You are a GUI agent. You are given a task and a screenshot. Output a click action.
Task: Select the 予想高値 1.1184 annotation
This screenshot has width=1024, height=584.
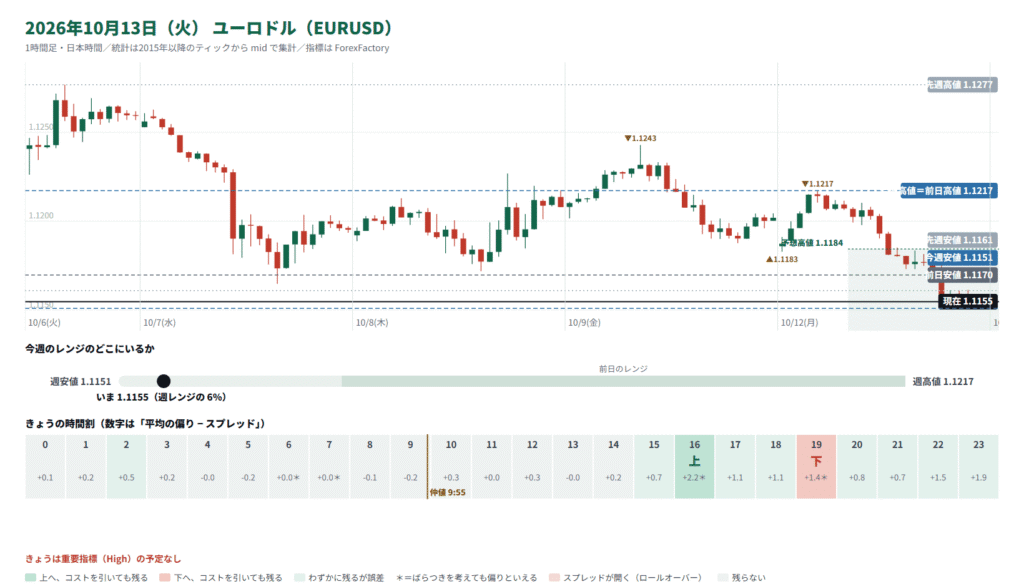pyautogui.click(x=812, y=243)
